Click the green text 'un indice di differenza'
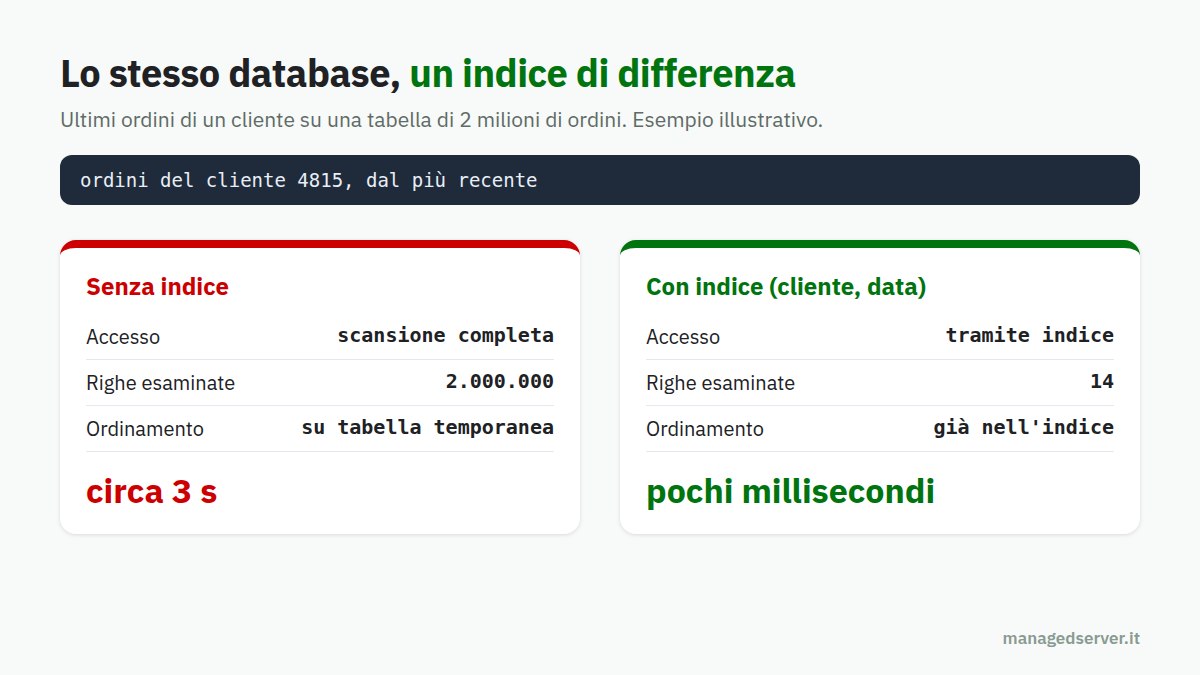Screen dimensions: 1200x675 coord(603,75)
